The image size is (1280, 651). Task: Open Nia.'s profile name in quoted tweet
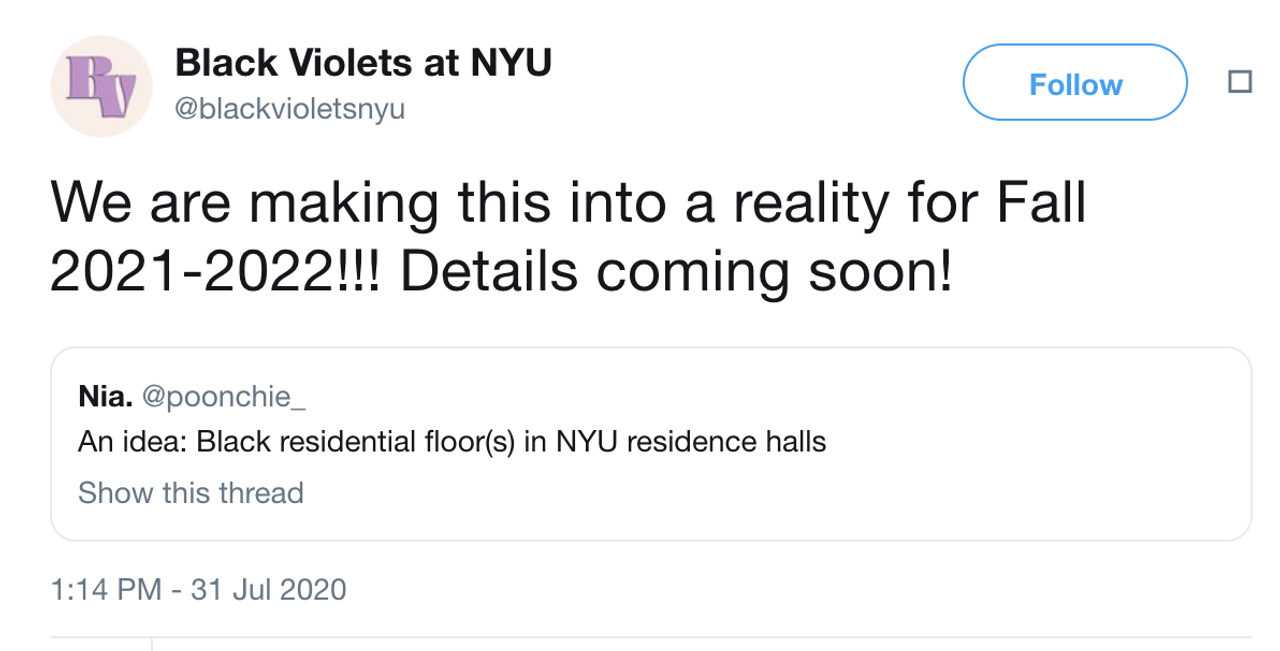[105, 397]
